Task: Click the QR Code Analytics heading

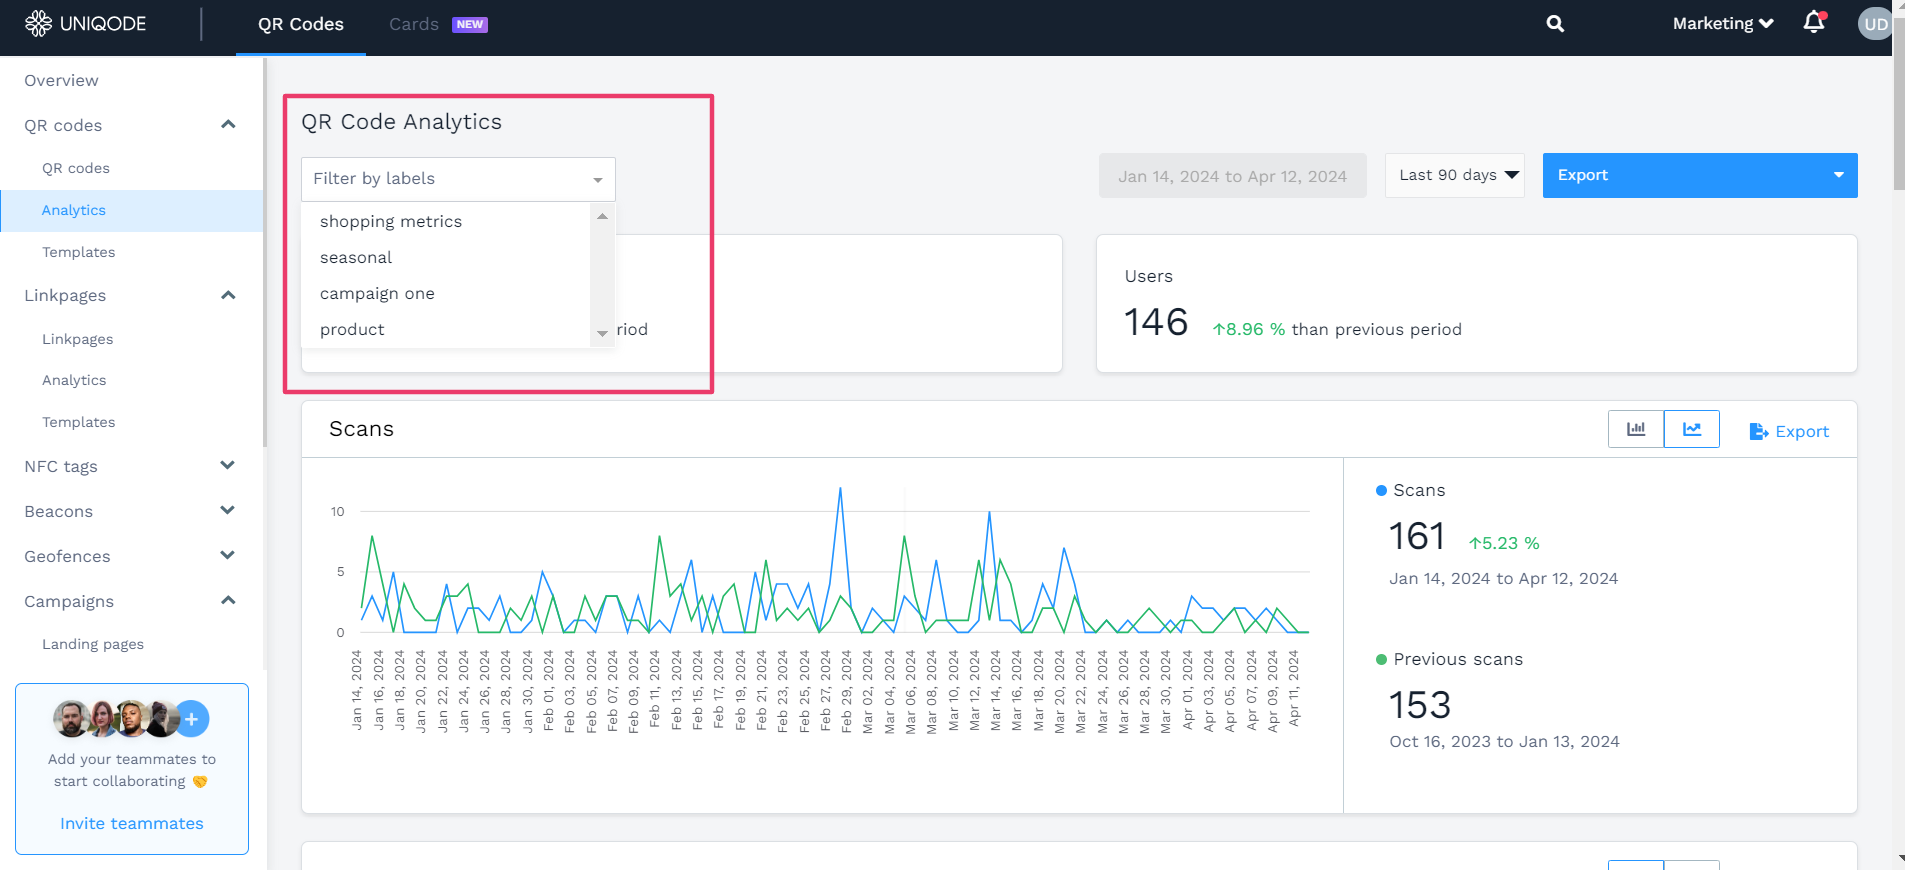Action: (x=402, y=122)
